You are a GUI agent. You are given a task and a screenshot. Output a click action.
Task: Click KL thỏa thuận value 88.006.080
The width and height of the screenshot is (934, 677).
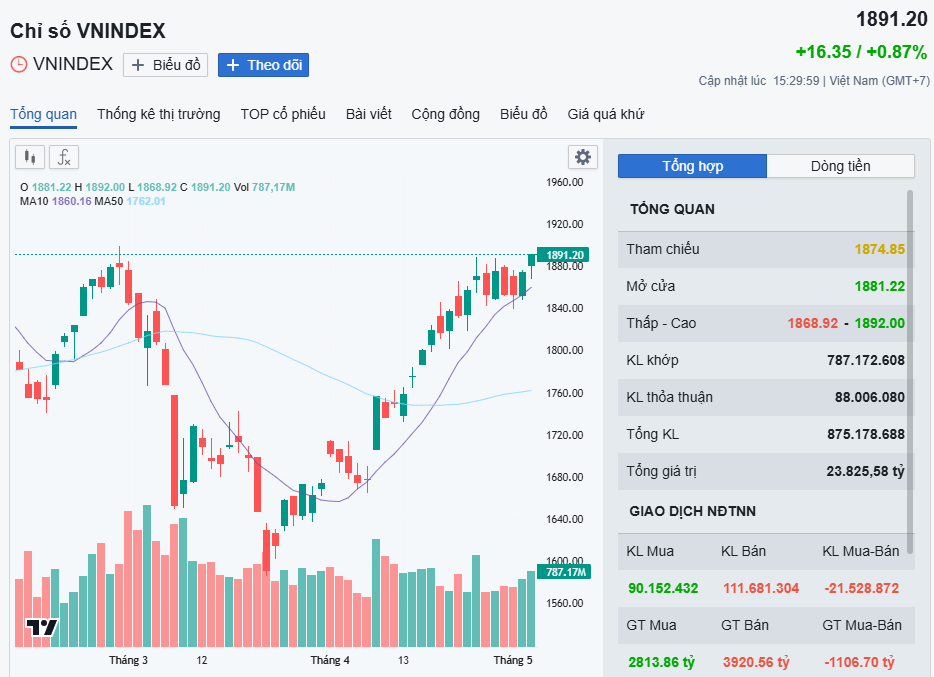click(x=870, y=397)
